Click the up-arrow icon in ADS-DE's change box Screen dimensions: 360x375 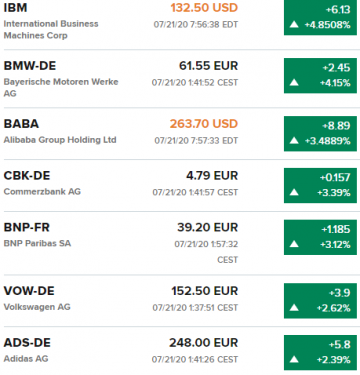[x=294, y=359]
